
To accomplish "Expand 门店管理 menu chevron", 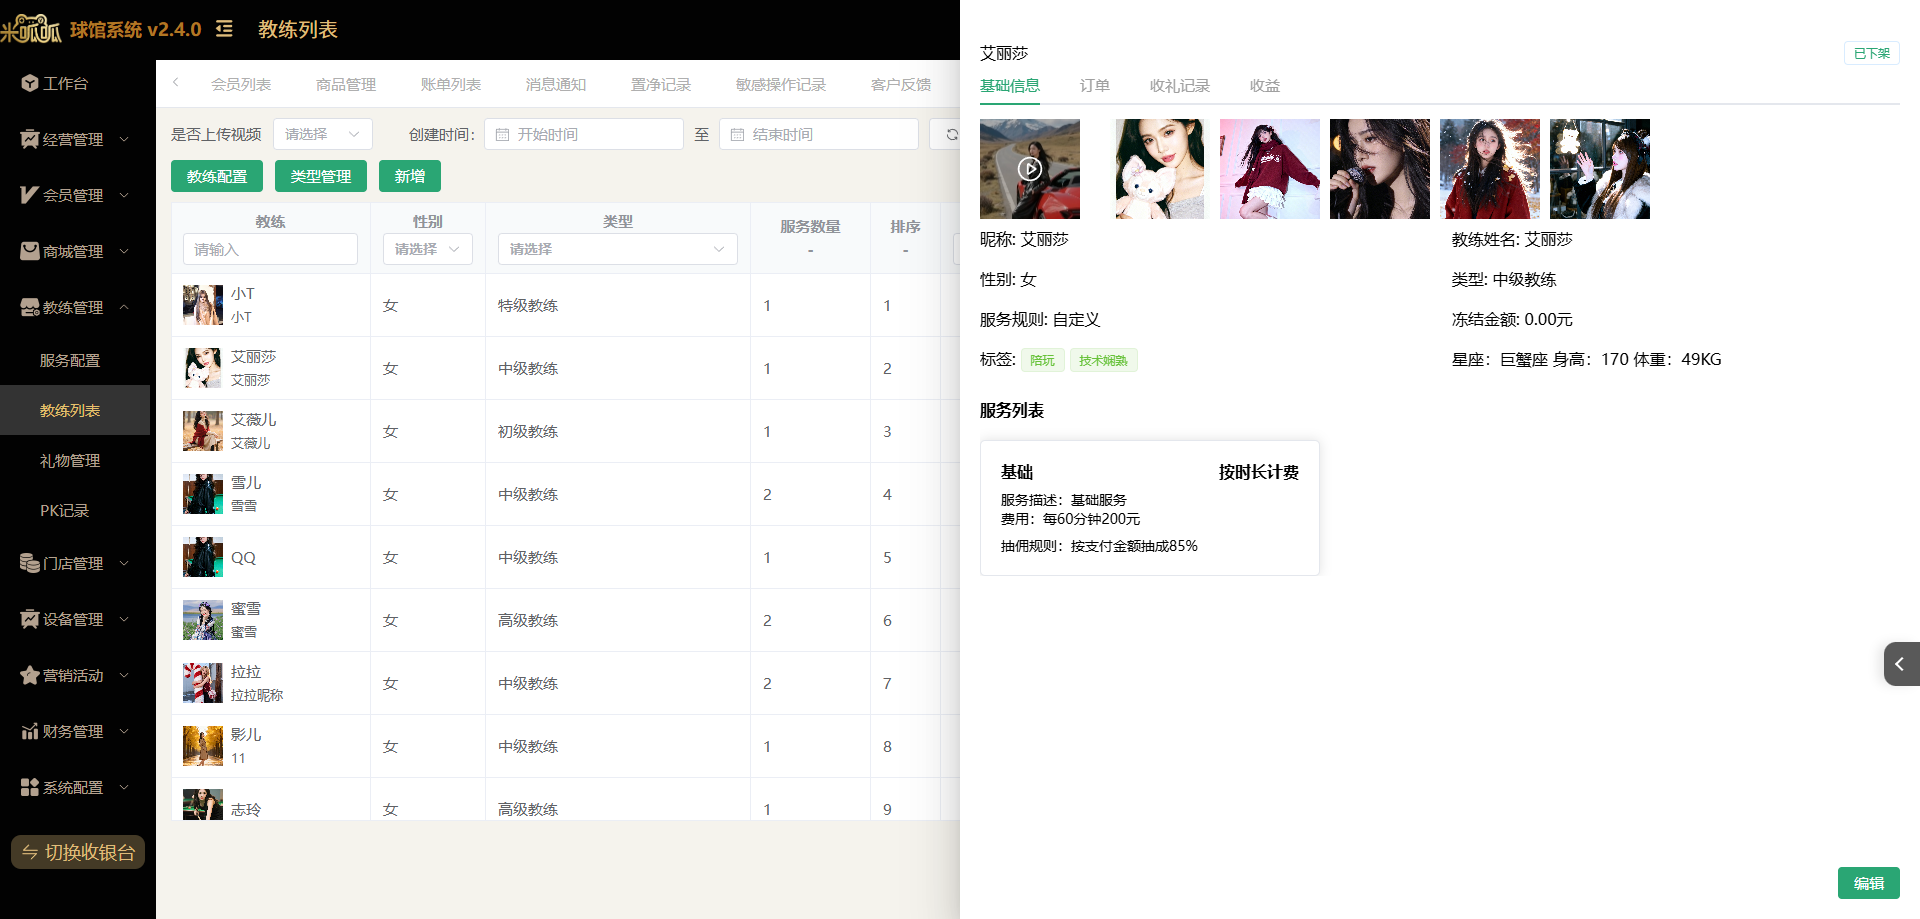I will [124, 563].
